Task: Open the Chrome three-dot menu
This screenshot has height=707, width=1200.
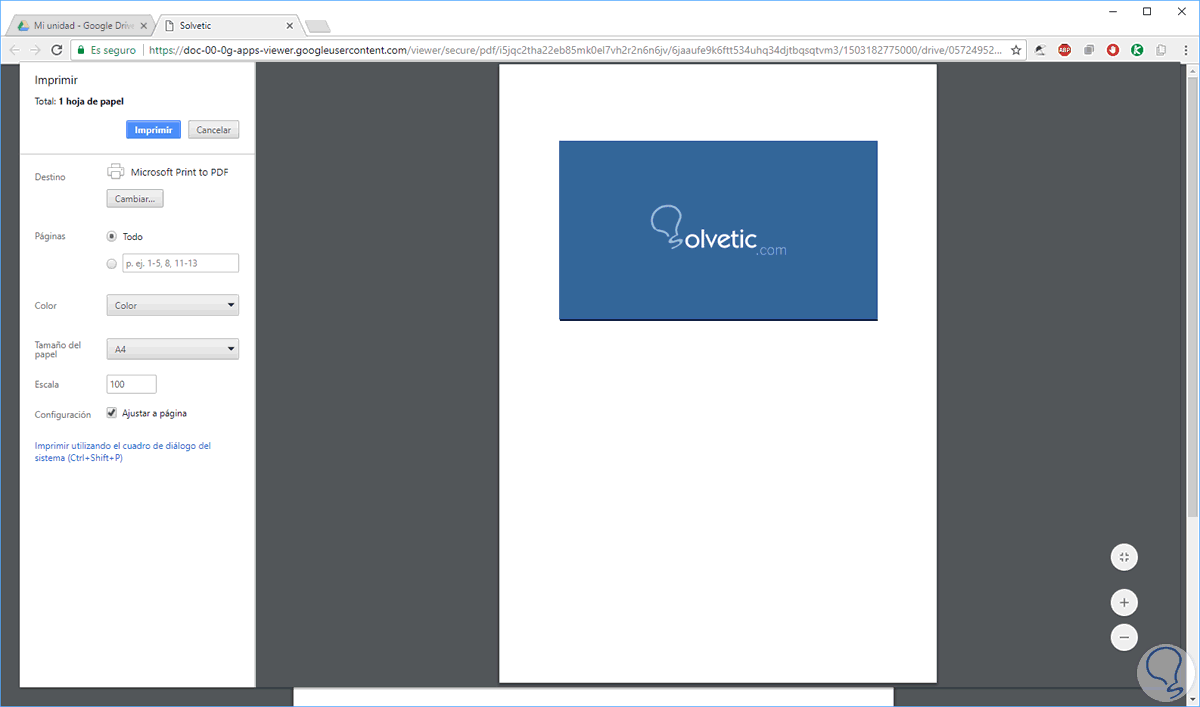Action: tap(1185, 49)
